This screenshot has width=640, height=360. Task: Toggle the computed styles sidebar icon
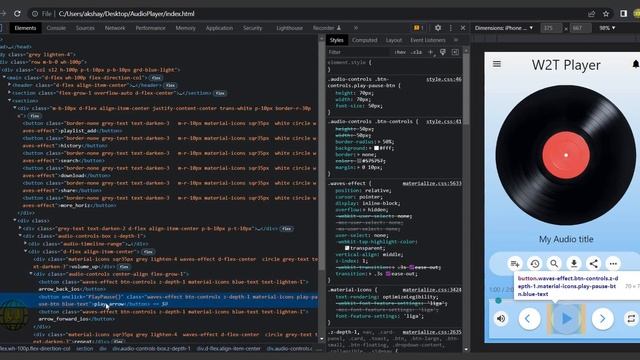click(455, 52)
